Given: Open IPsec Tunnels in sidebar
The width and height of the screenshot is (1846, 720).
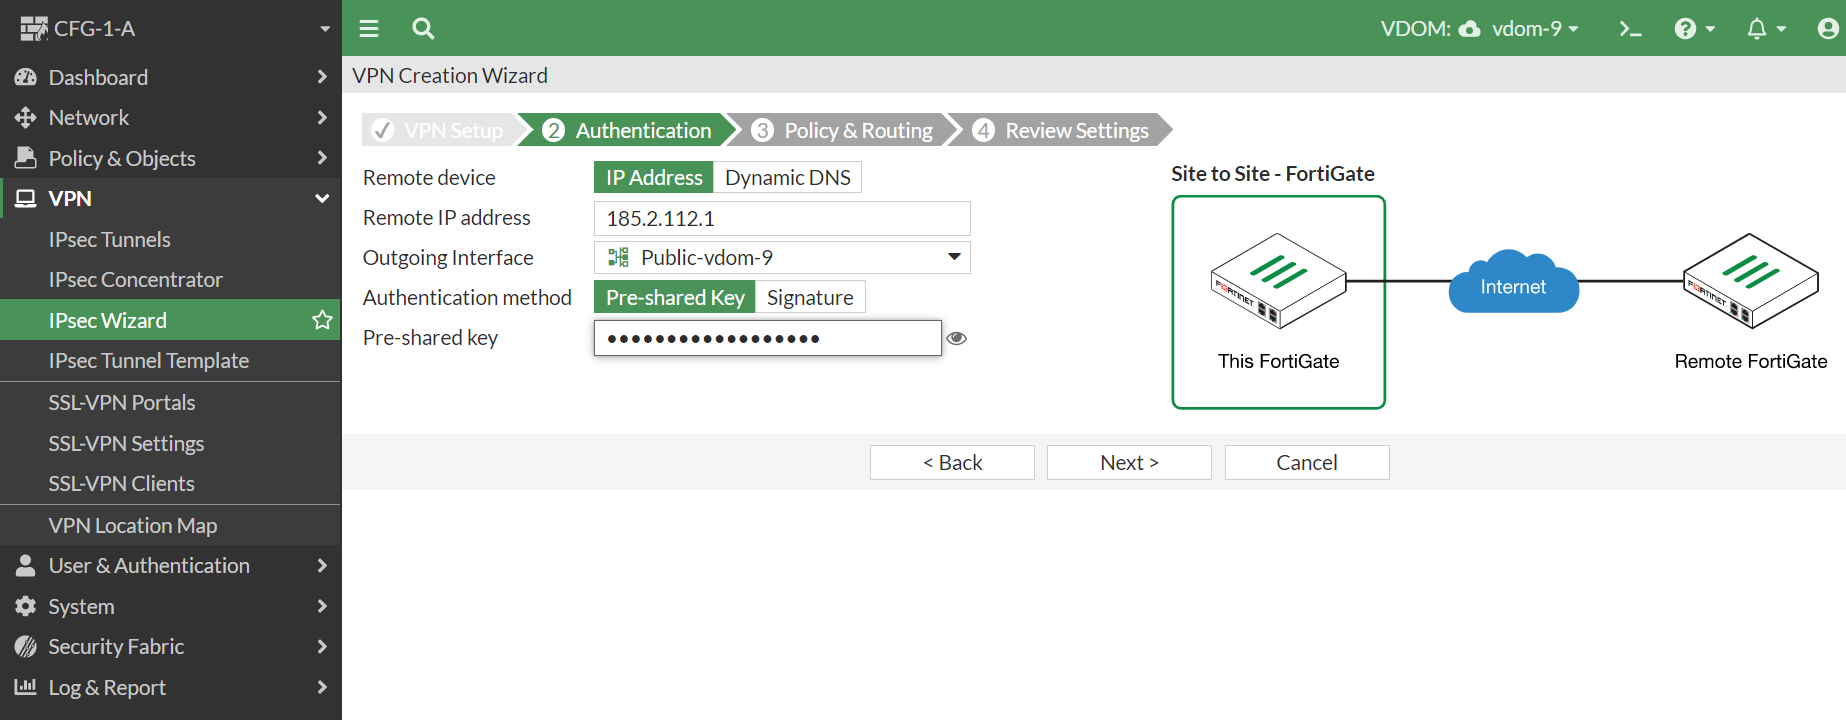Looking at the screenshot, I should click(x=110, y=240).
